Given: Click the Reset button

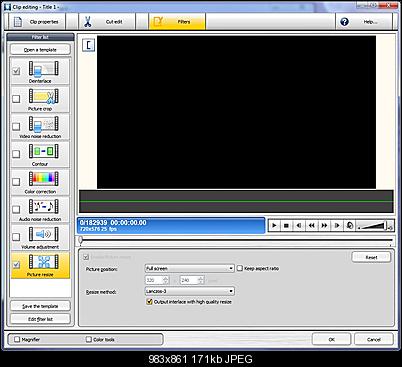Looking at the screenshot, I should tap(371, 257).
